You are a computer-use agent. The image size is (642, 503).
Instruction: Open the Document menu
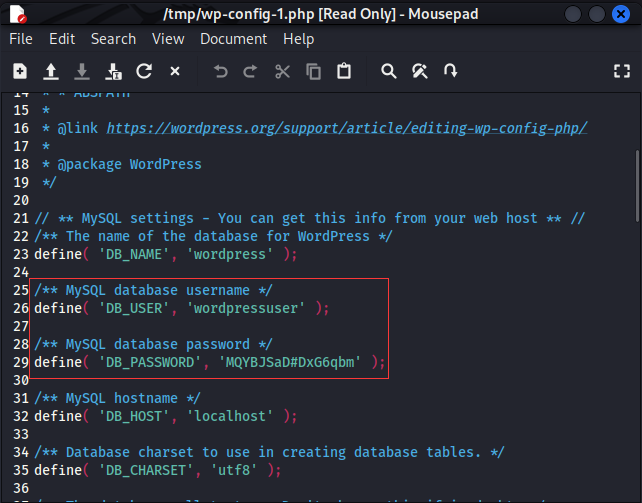tap(233, 39)
